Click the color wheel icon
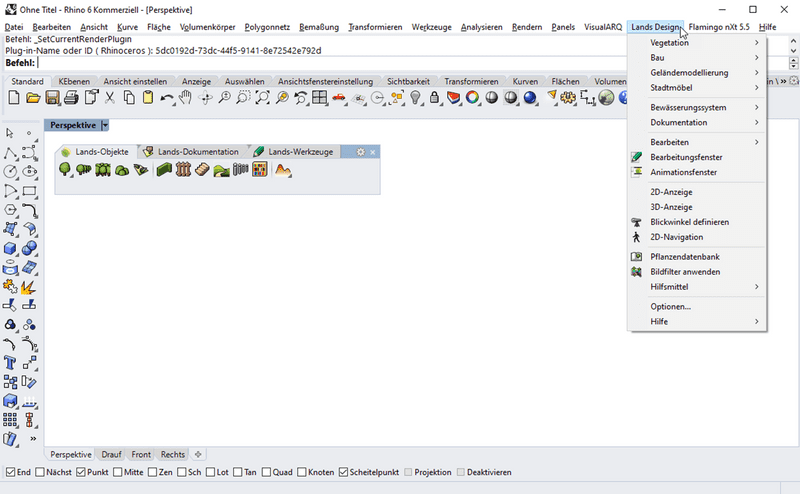The image size is (800, 494). pos(472,97)
